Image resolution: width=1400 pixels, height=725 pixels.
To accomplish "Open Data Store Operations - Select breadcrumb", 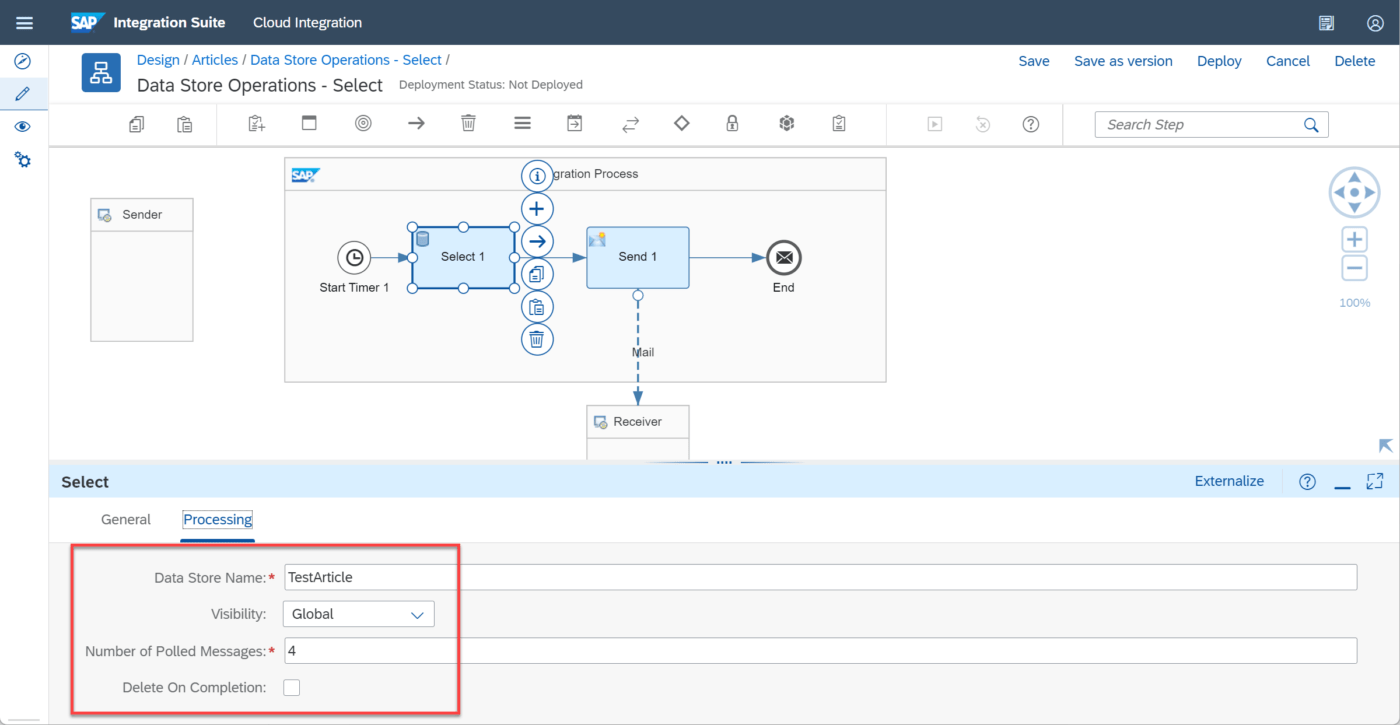I will [x=346, y=60].
